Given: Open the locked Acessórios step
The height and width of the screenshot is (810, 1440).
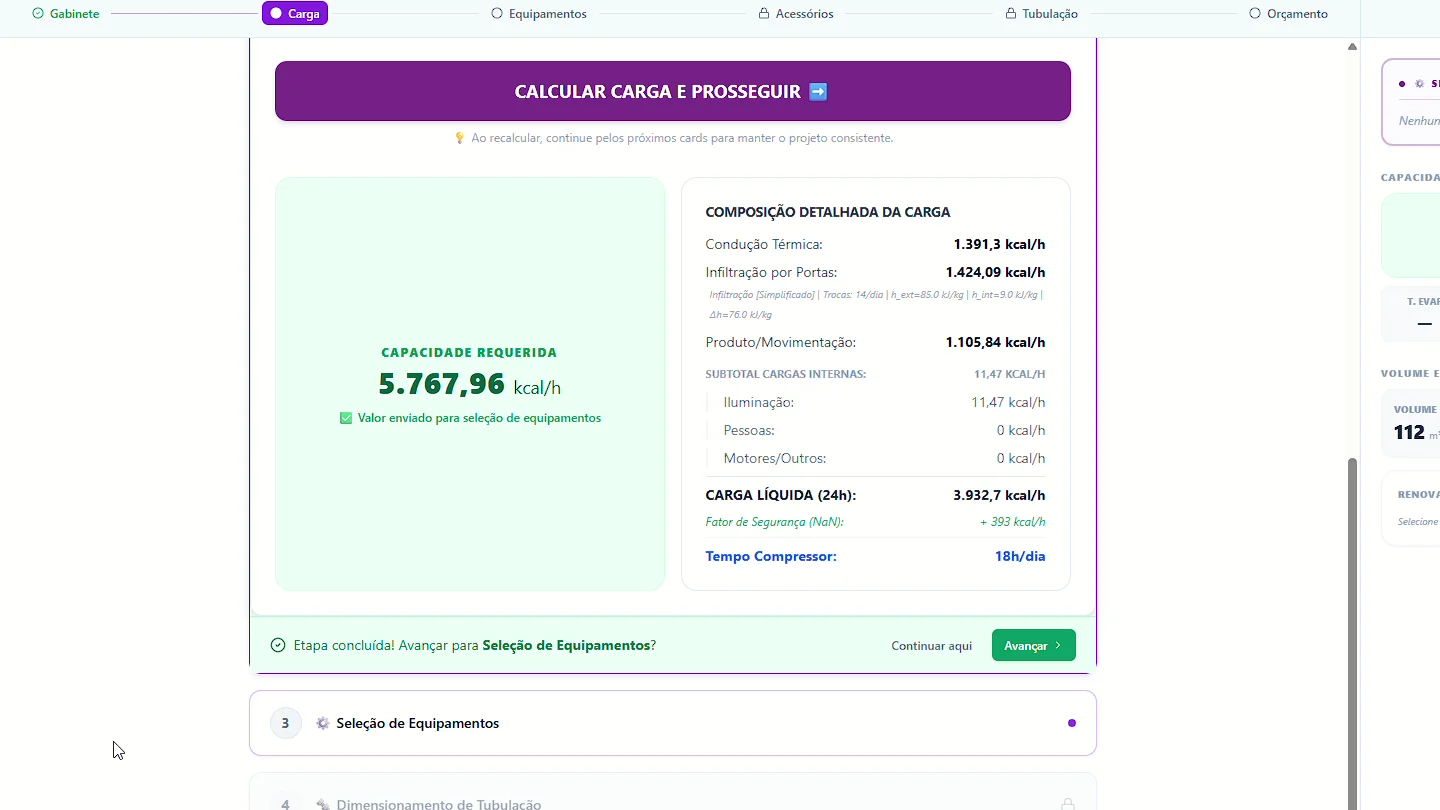Looking at the screenshot, I should (x=796, y=14).
